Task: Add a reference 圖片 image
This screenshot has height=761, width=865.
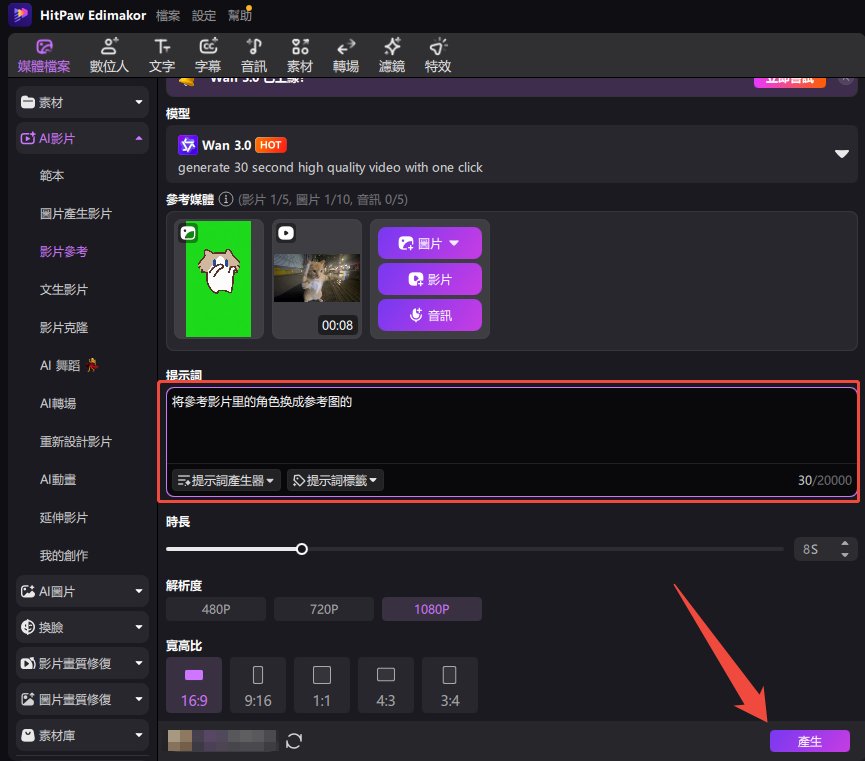Action: (x=429, y=243)
